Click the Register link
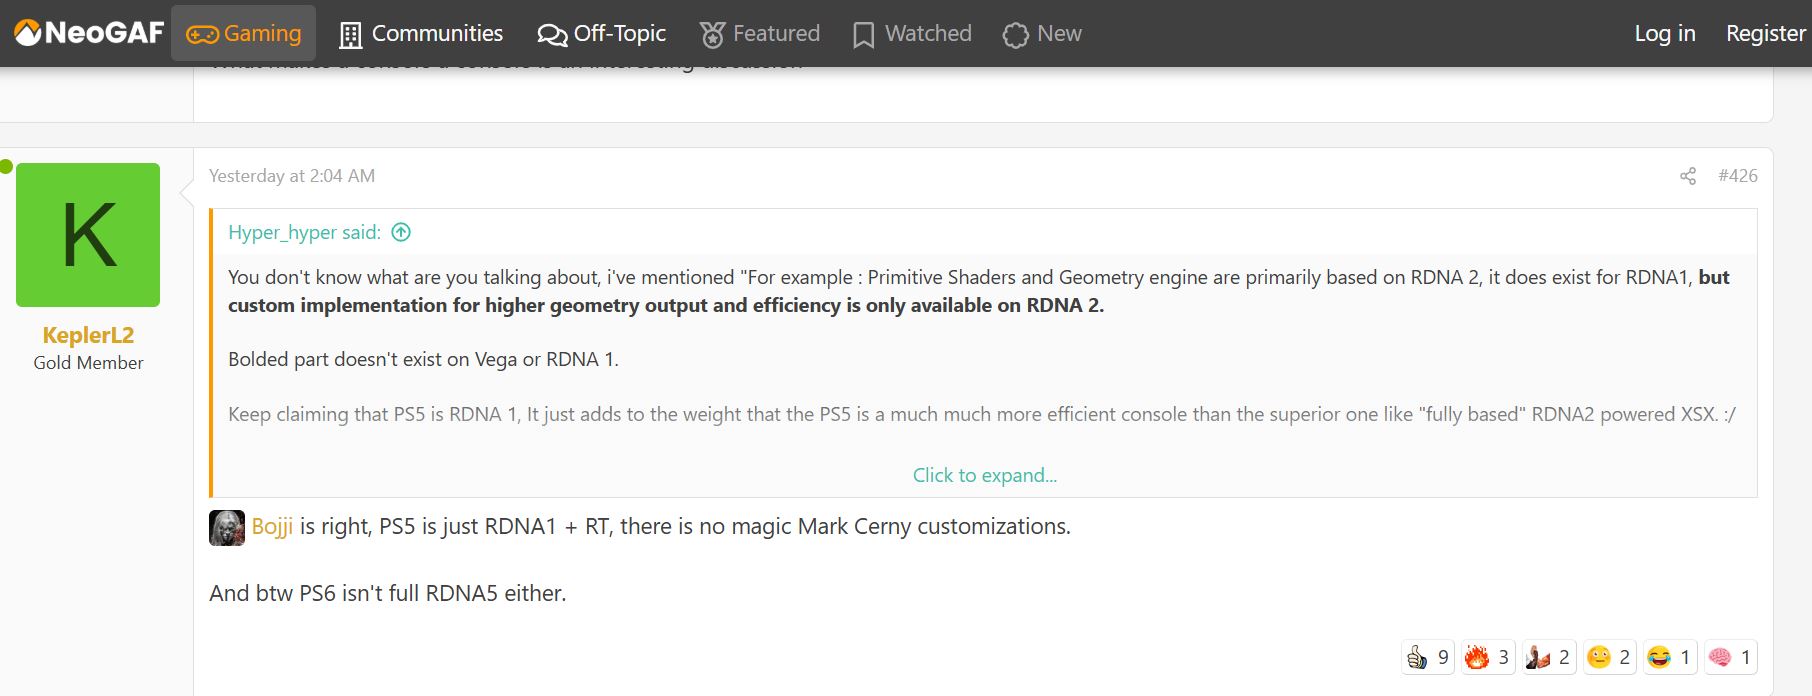The height and width of the screenshot is (696, 1812). [x=1765, y=34]
